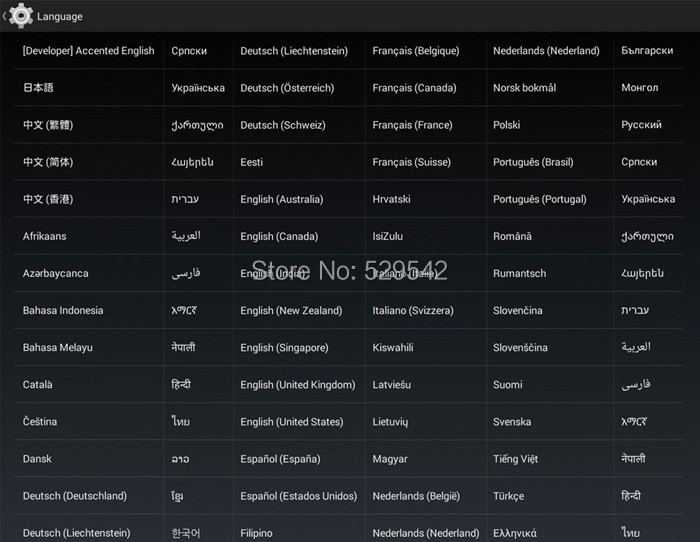Pick Deutsch (Deutschland) as language
This screenshot has height=542, width=700.
(x=75, y=496)
